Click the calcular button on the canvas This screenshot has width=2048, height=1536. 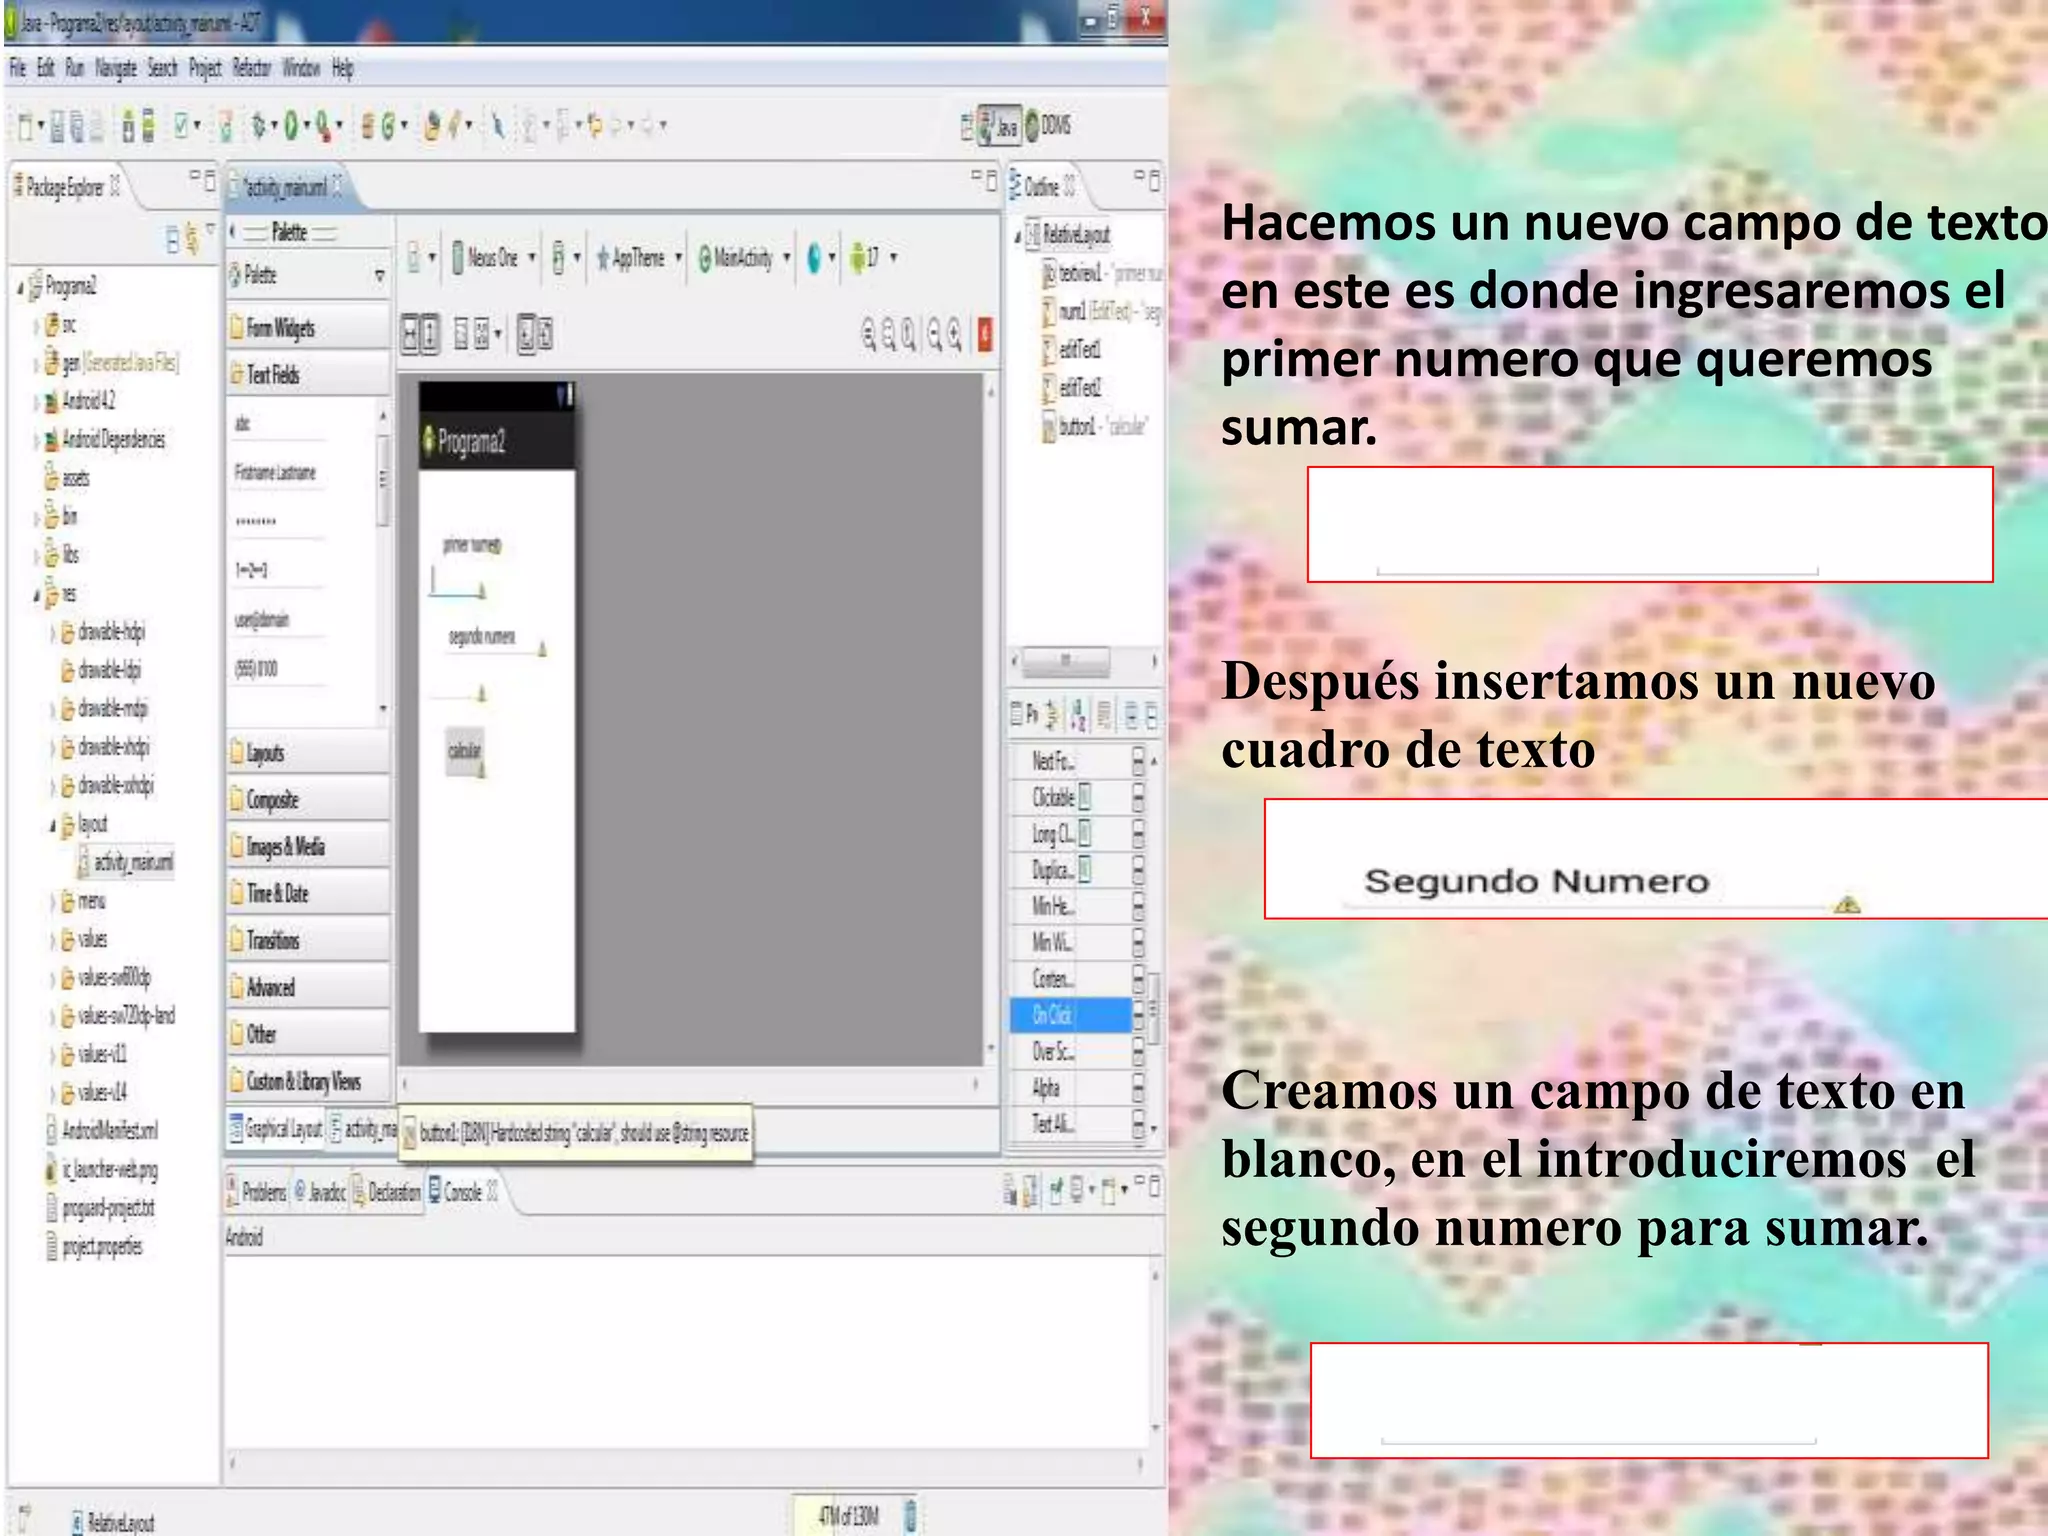point(464,751)
